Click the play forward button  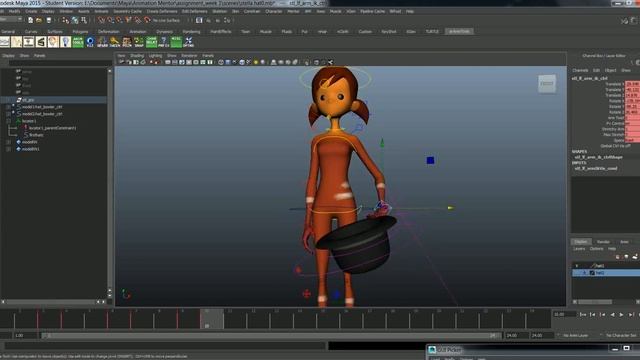tap(621, 315)
